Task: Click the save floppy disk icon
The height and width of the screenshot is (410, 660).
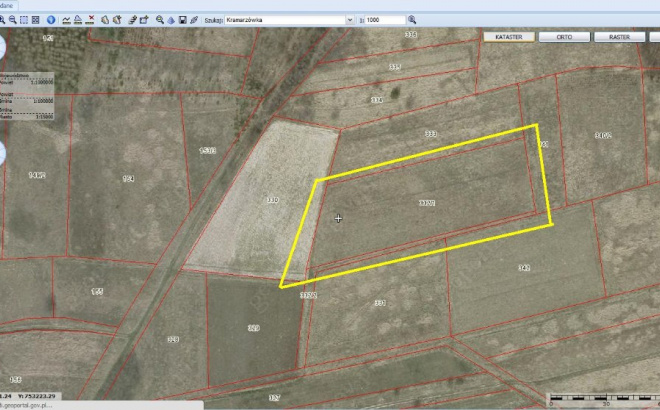Action: coord(183,20)
